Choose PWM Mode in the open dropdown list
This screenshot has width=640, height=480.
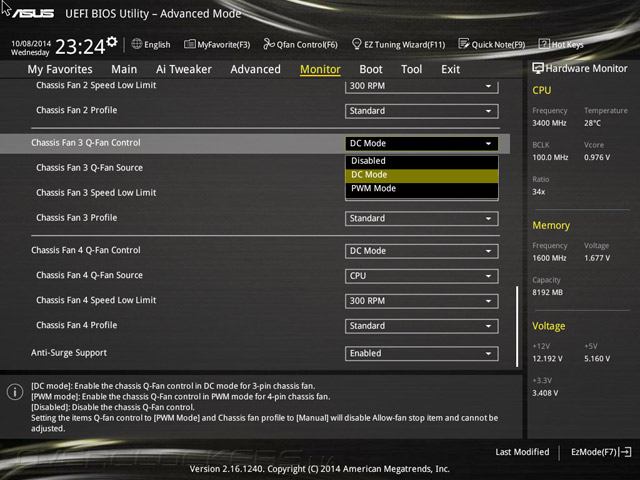click(x=422, y=189)
